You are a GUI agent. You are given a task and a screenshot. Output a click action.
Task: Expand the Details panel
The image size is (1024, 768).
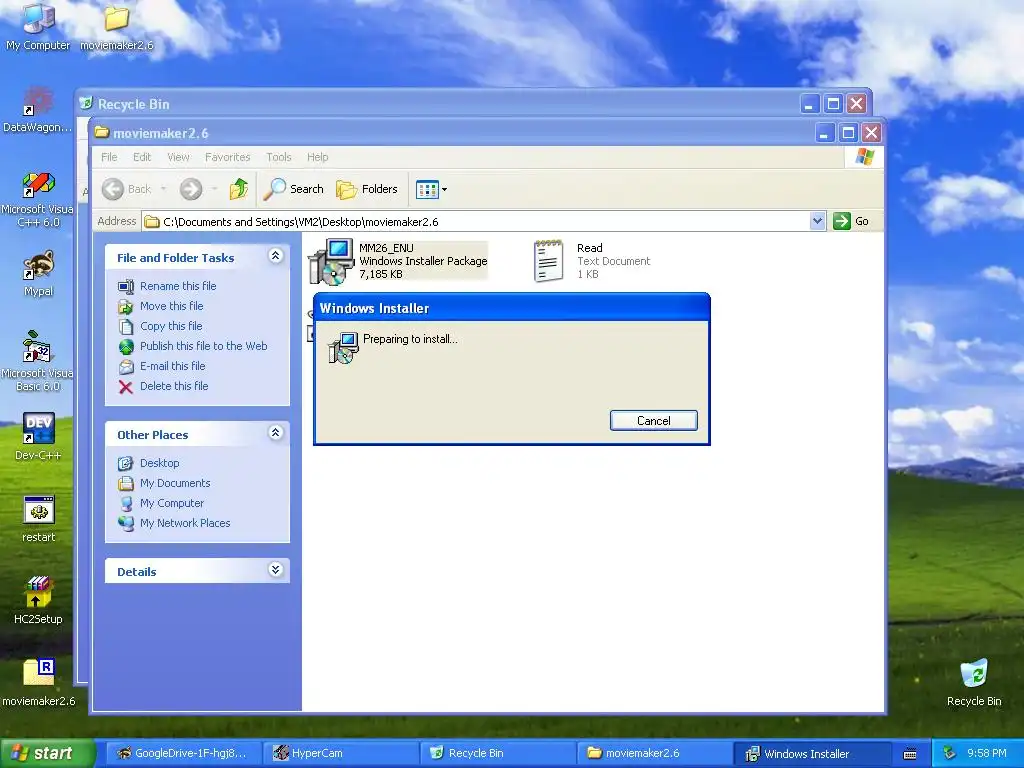click(276, 570)
